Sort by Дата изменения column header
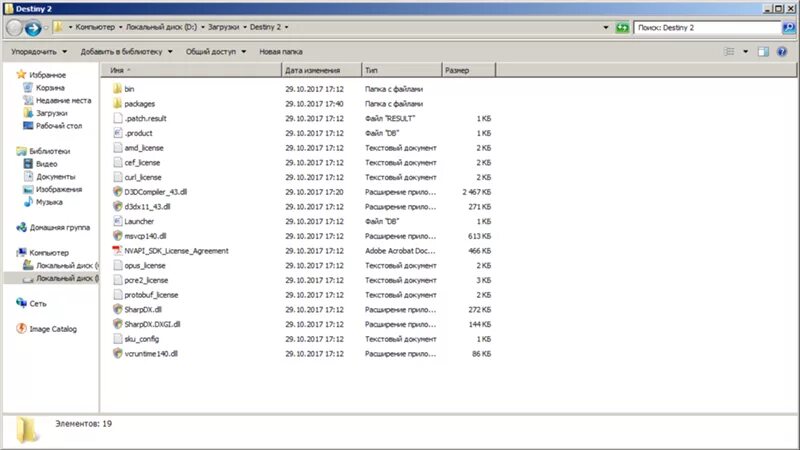Viewport: 800px width, 450px height. pos(321,70)
